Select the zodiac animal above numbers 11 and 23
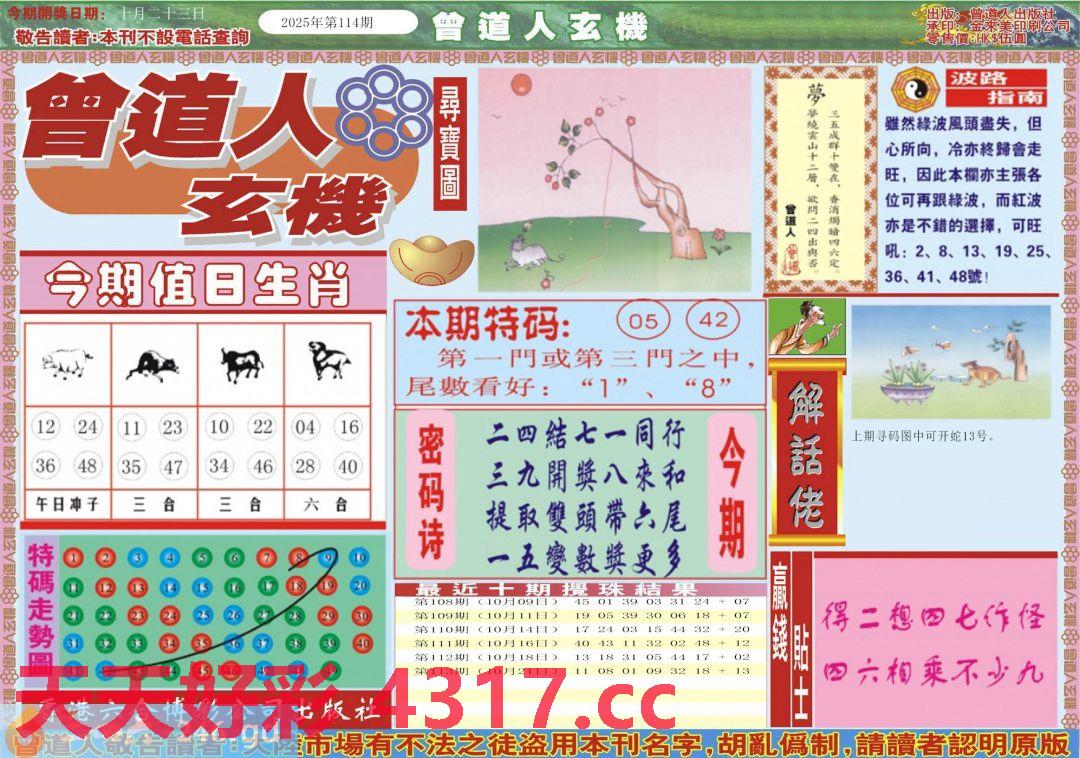1080x758 pixels. click(x=153, y=365)
